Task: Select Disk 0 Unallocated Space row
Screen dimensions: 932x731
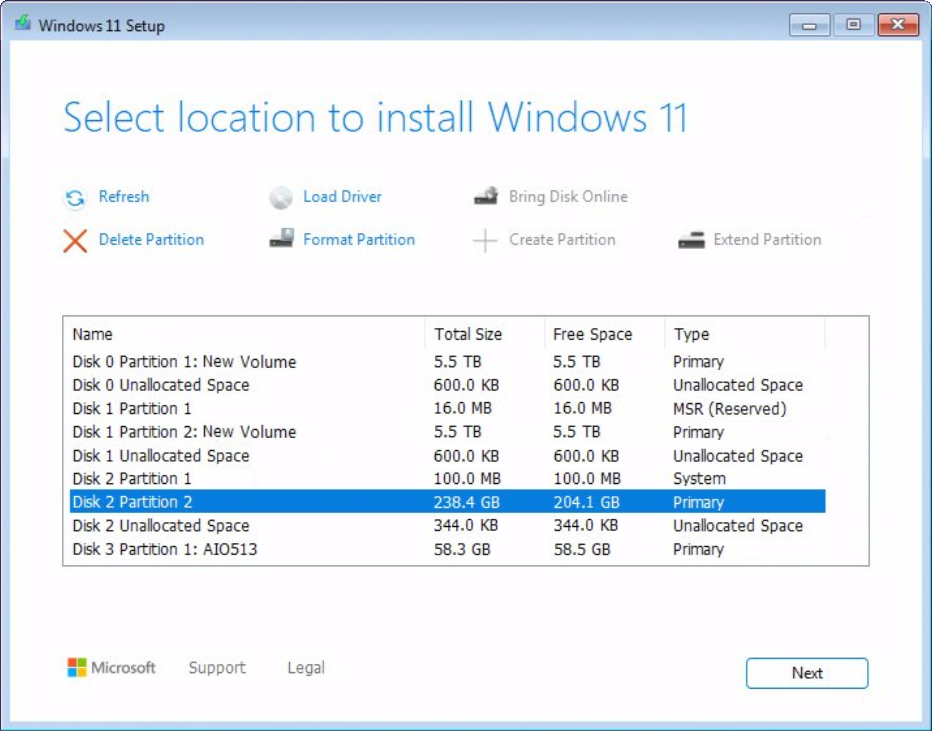Action: point(448,385)
